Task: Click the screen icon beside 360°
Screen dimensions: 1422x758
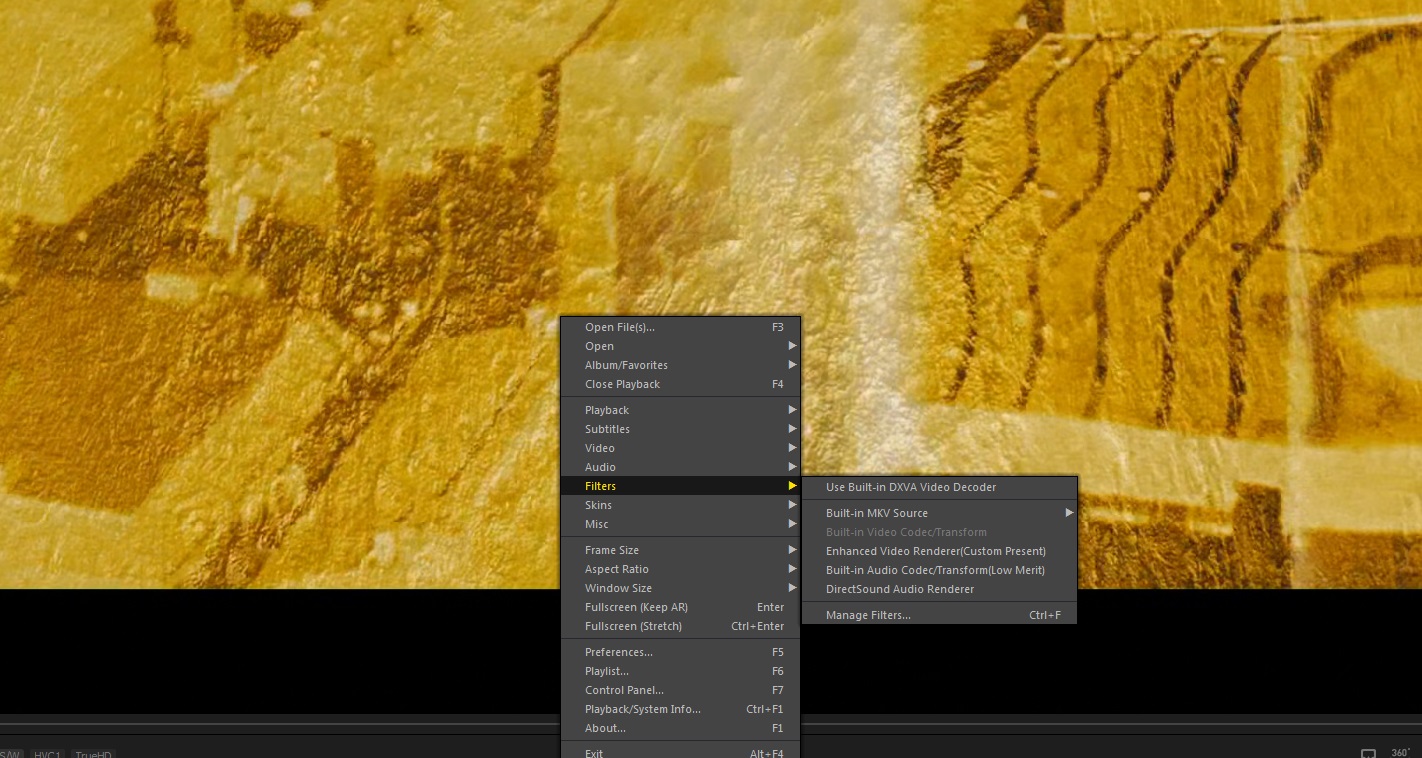Action: 1368,753
